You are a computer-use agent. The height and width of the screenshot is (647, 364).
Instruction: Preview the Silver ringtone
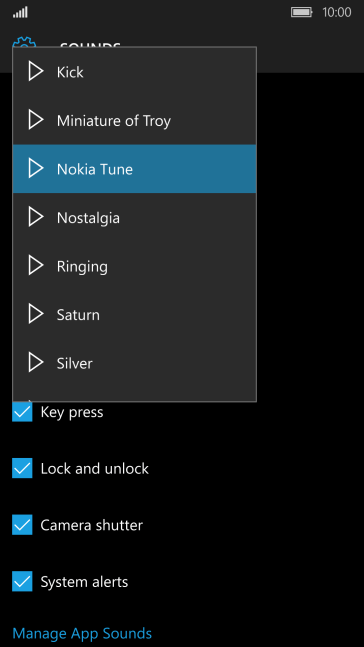click(x=36, y=363)
